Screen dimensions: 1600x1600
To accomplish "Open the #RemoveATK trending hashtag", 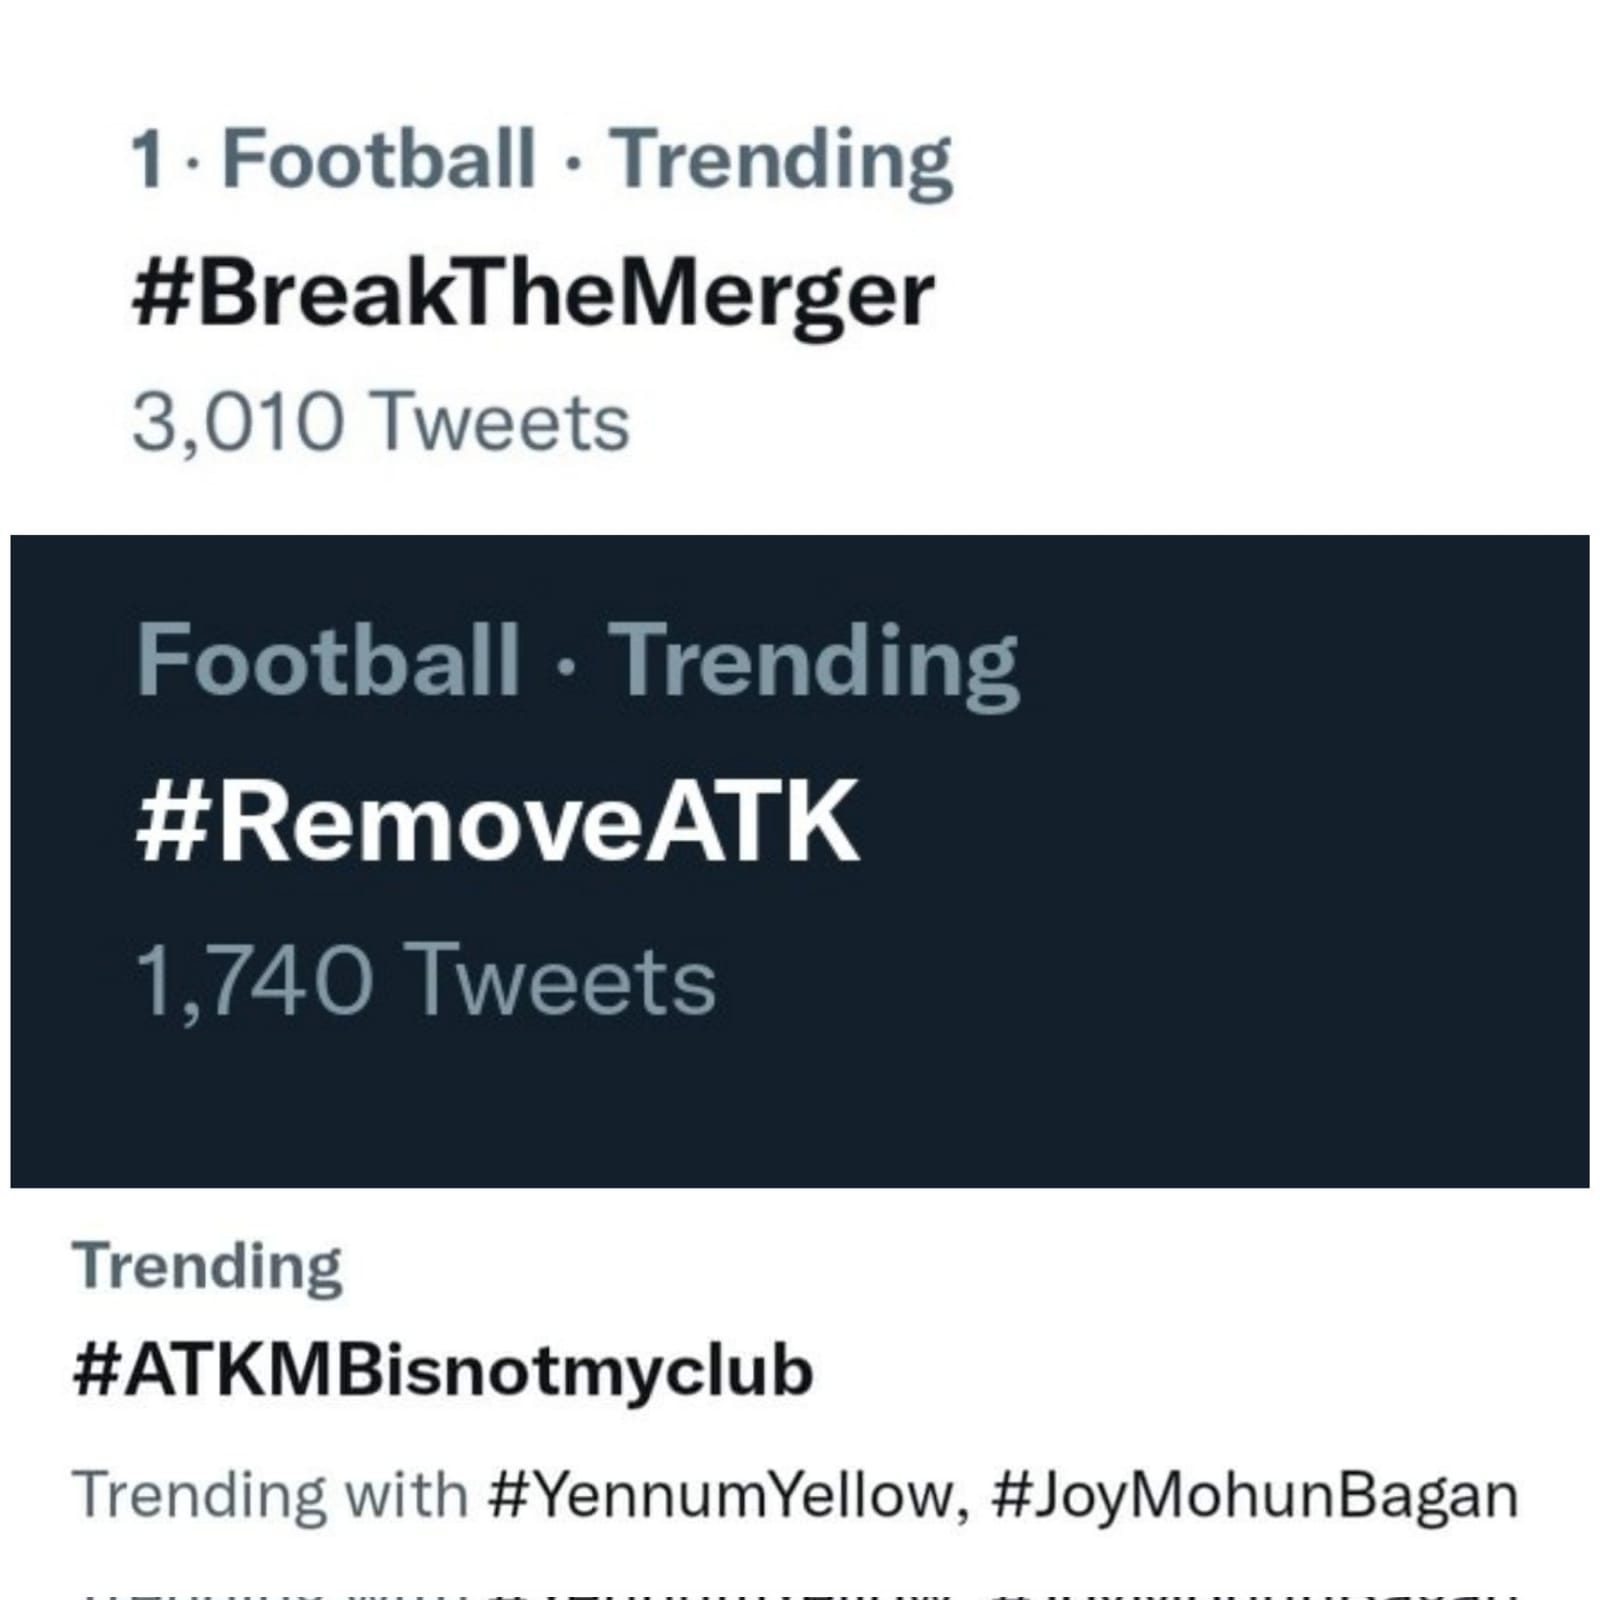I will [497, 822].
